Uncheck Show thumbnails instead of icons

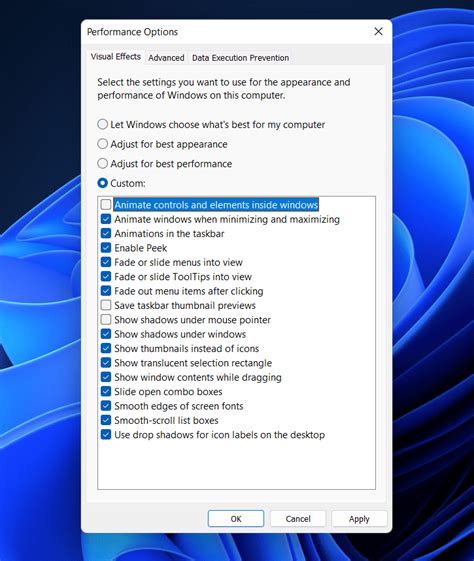click(x=106, y=348)
